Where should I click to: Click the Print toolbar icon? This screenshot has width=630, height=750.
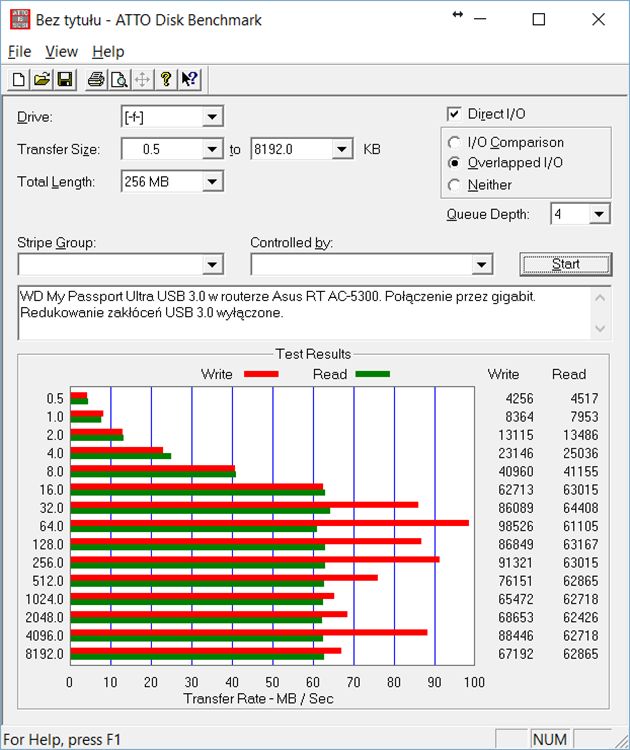pyautogui.click(x=96, y=79)
